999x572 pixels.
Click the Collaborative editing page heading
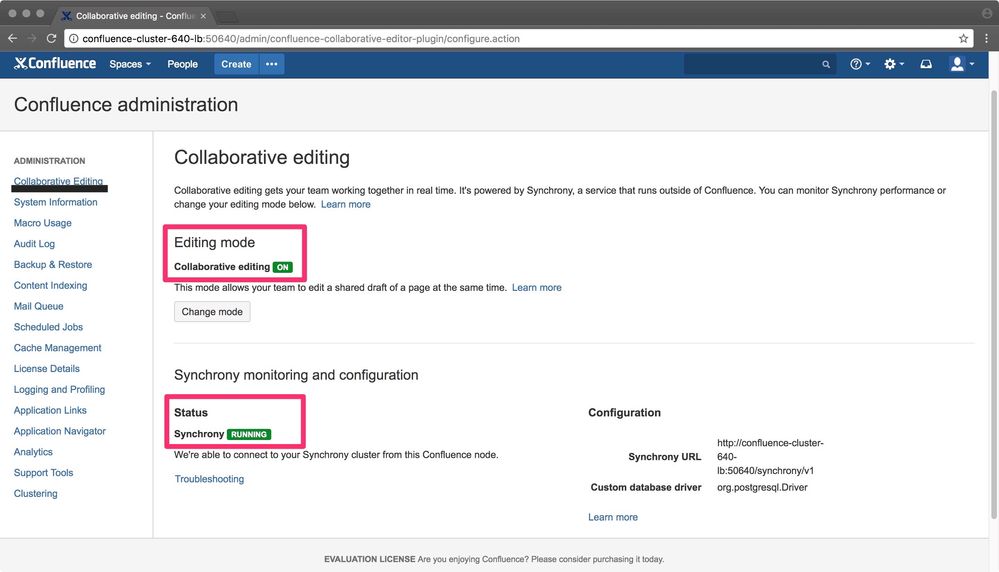(262, 157)
